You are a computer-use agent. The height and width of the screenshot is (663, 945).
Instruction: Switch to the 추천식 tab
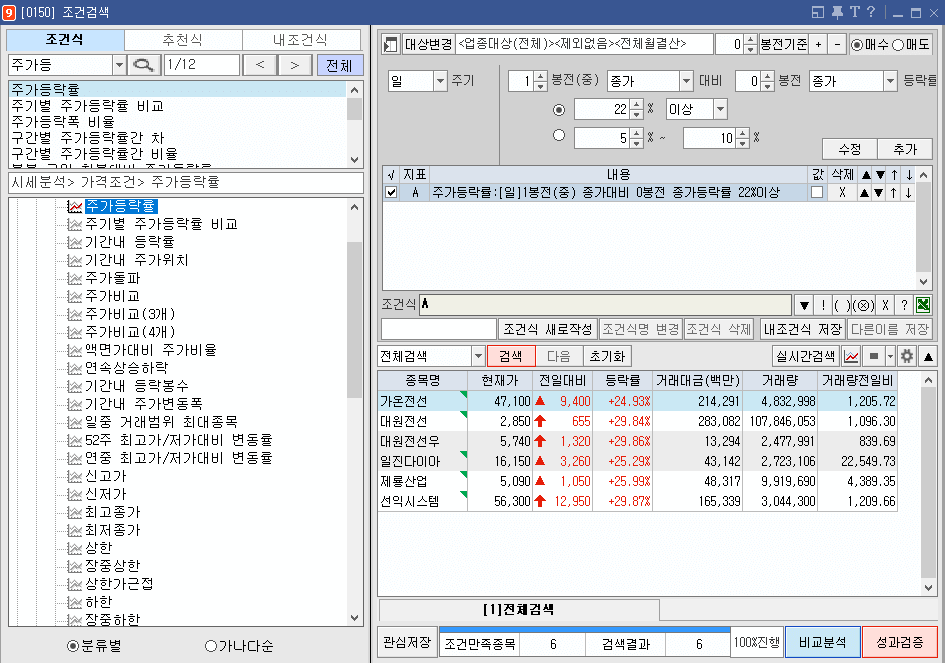point(182,40)
